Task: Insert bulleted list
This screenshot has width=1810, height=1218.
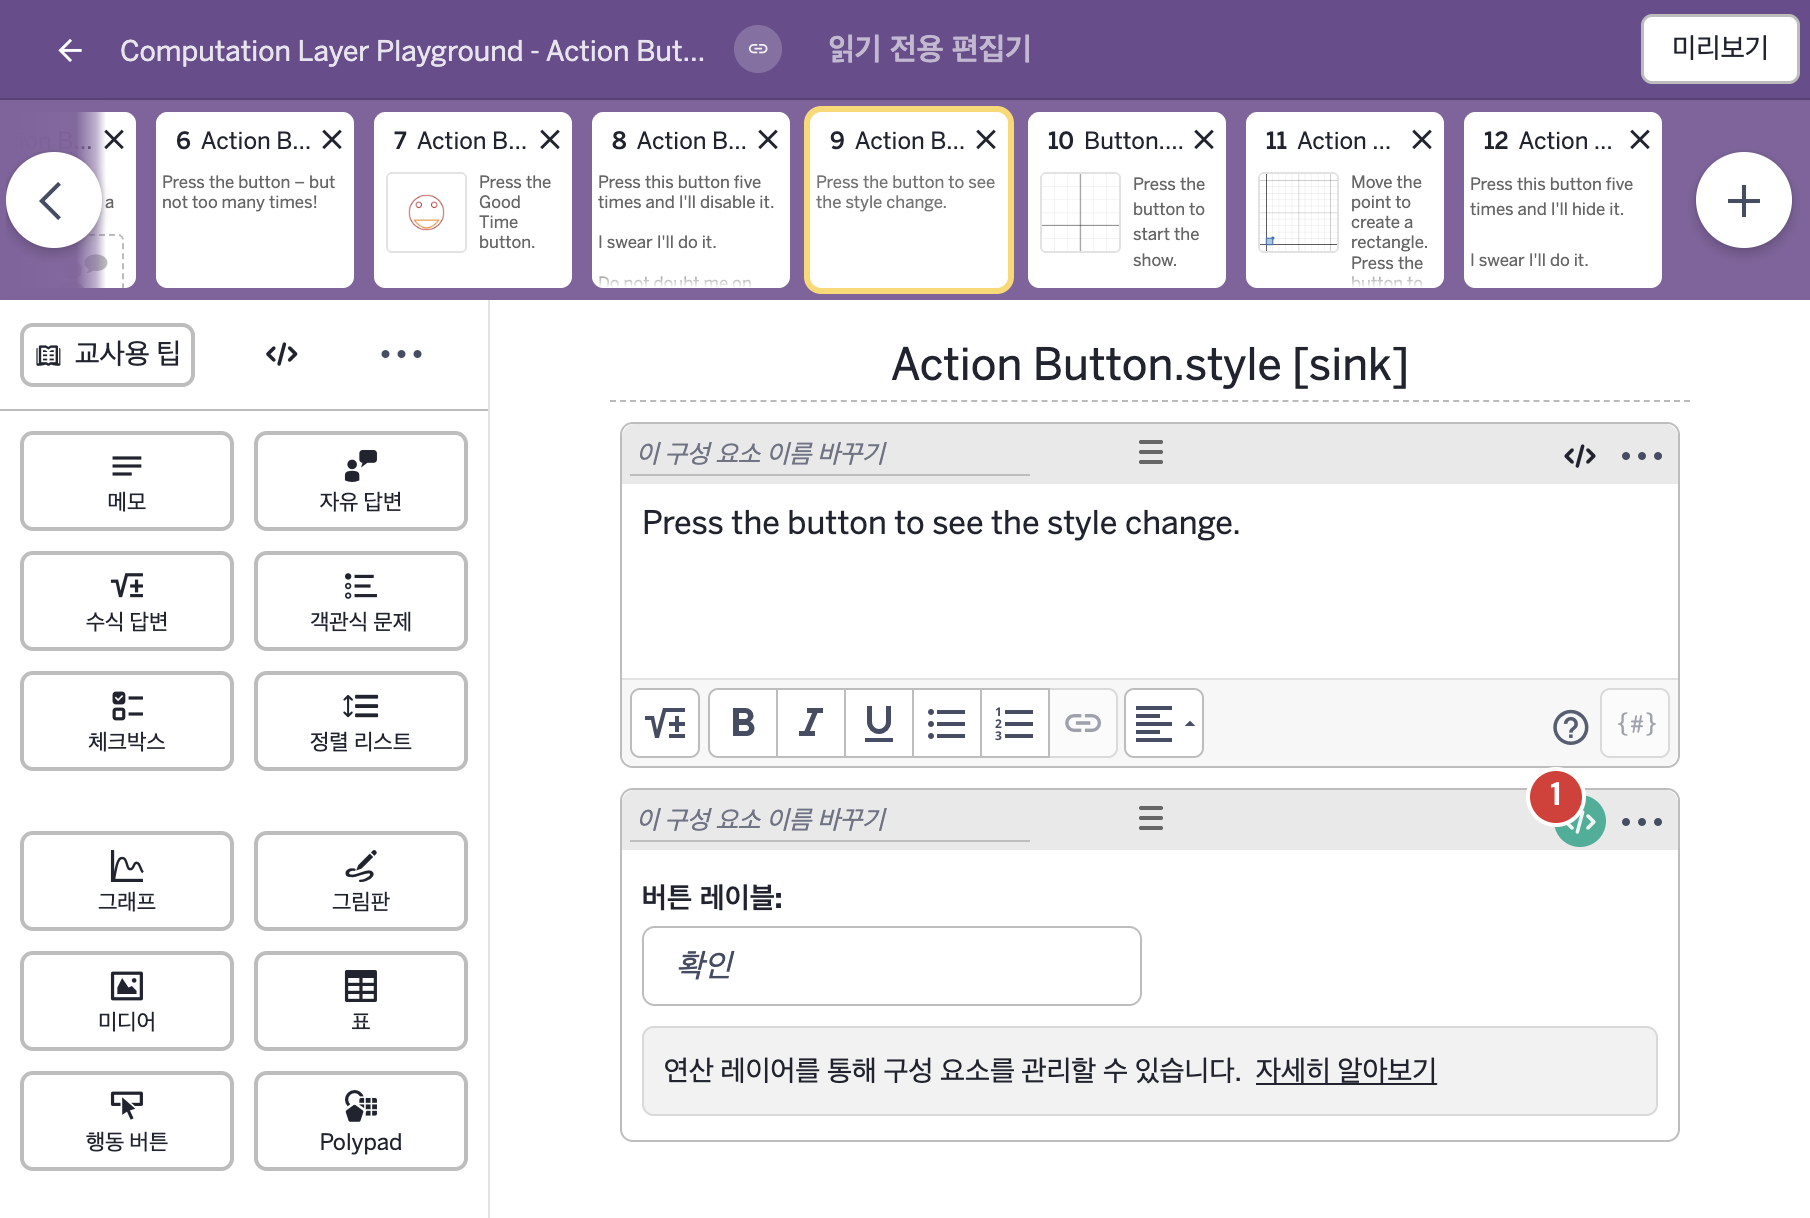Action: (x=947, y=723)
